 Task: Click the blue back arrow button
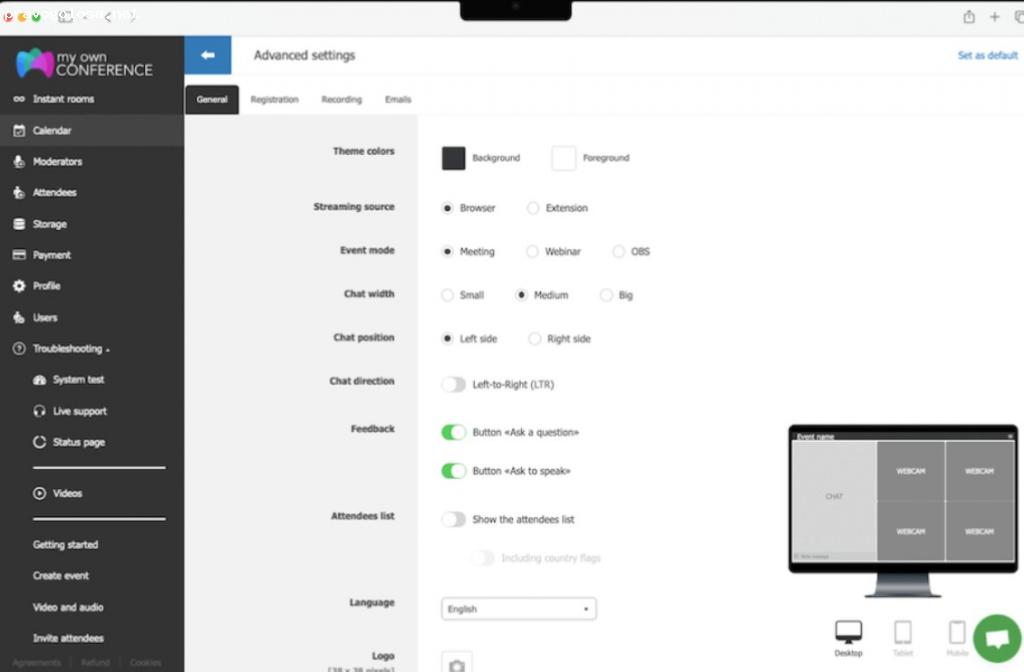[208, 55]
